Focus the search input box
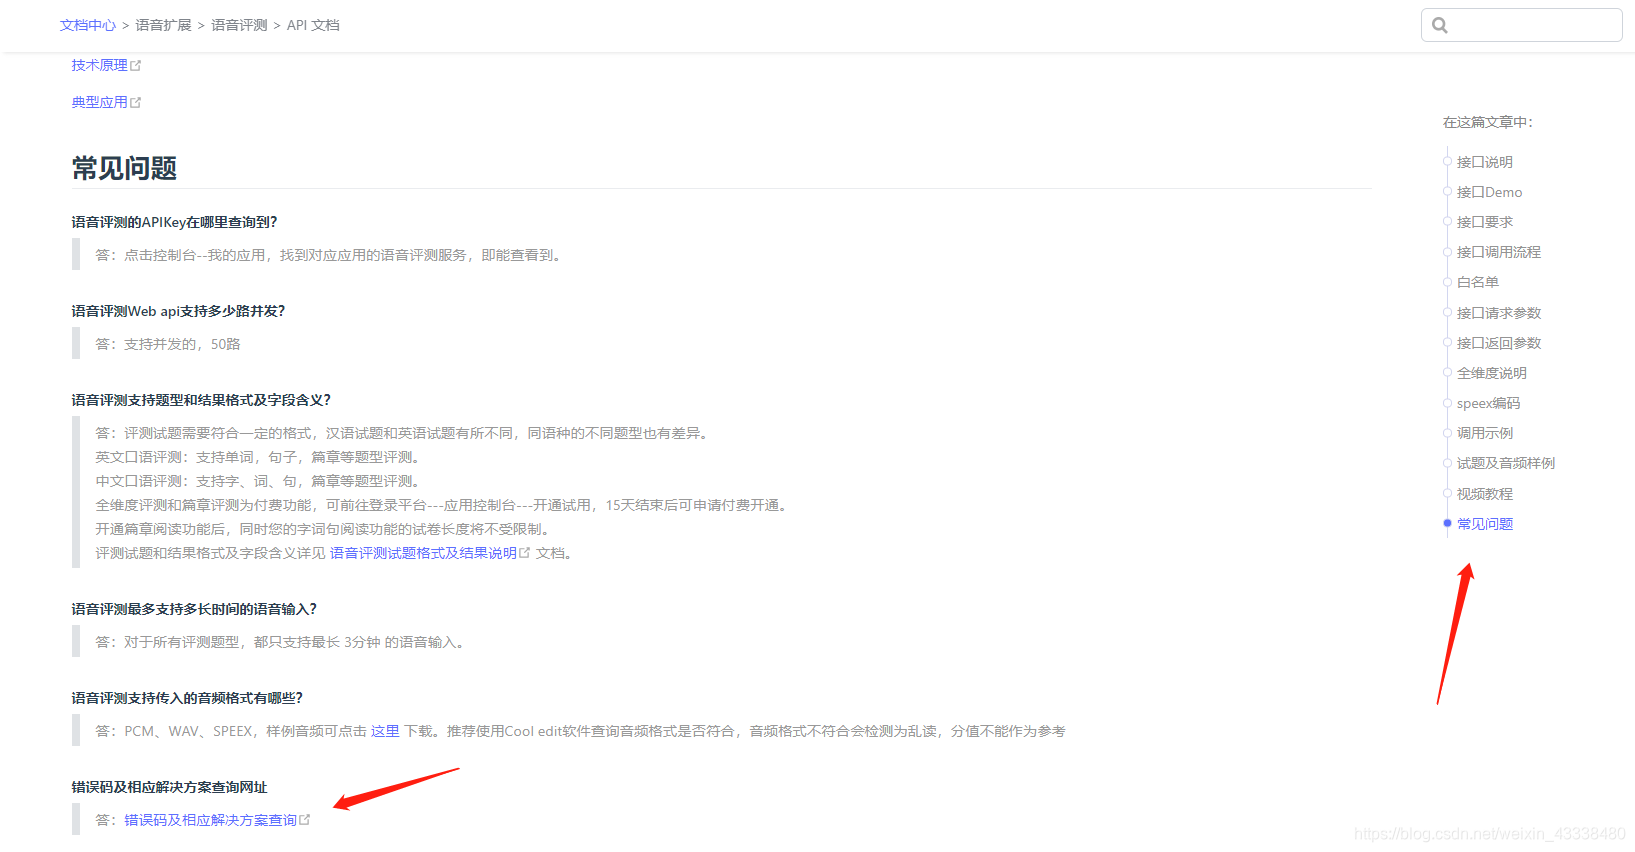1635x852 pixels. (1521, 25)
